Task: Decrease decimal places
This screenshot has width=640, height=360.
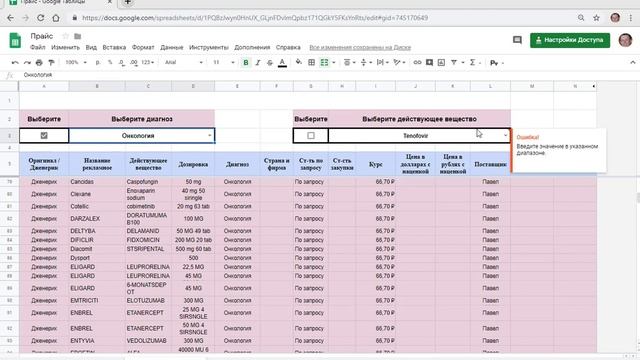Action: tap(122, 62)
